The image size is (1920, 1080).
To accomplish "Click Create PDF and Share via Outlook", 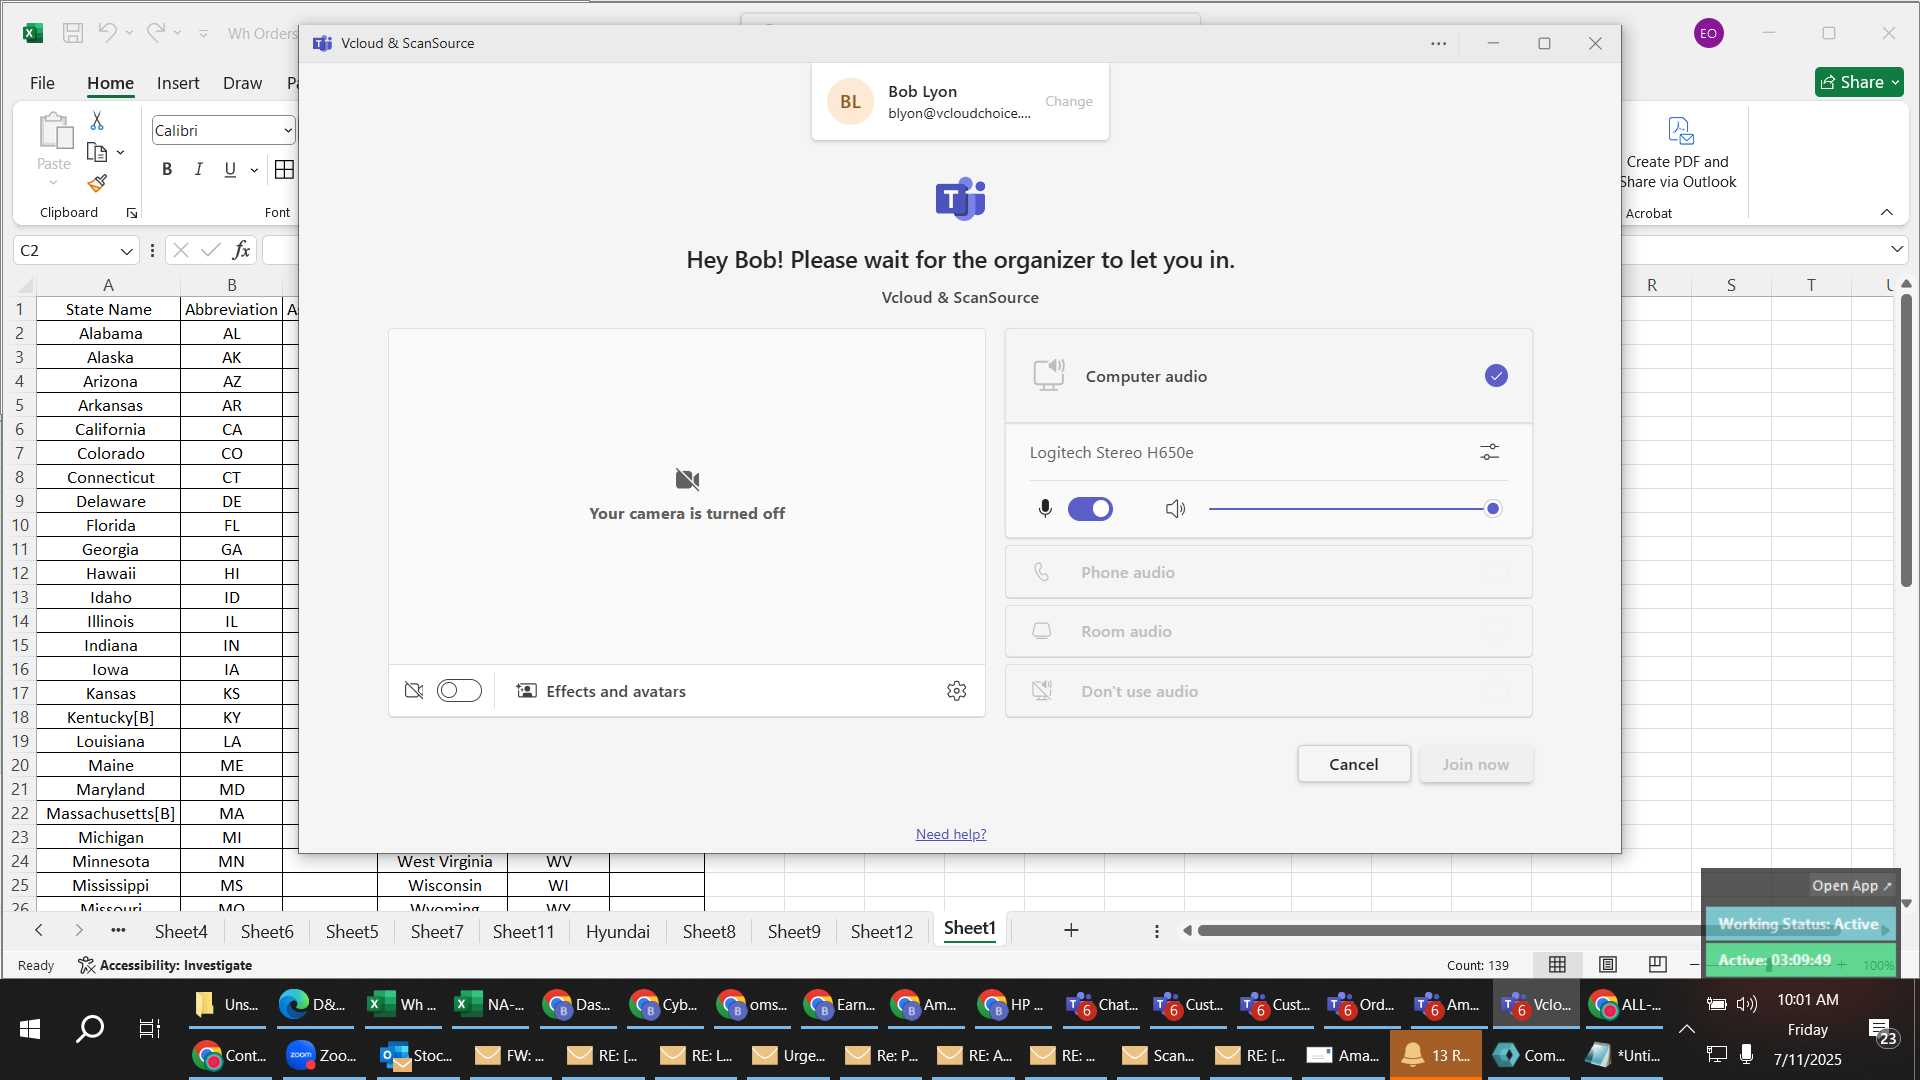I will tap(1678, 153).
